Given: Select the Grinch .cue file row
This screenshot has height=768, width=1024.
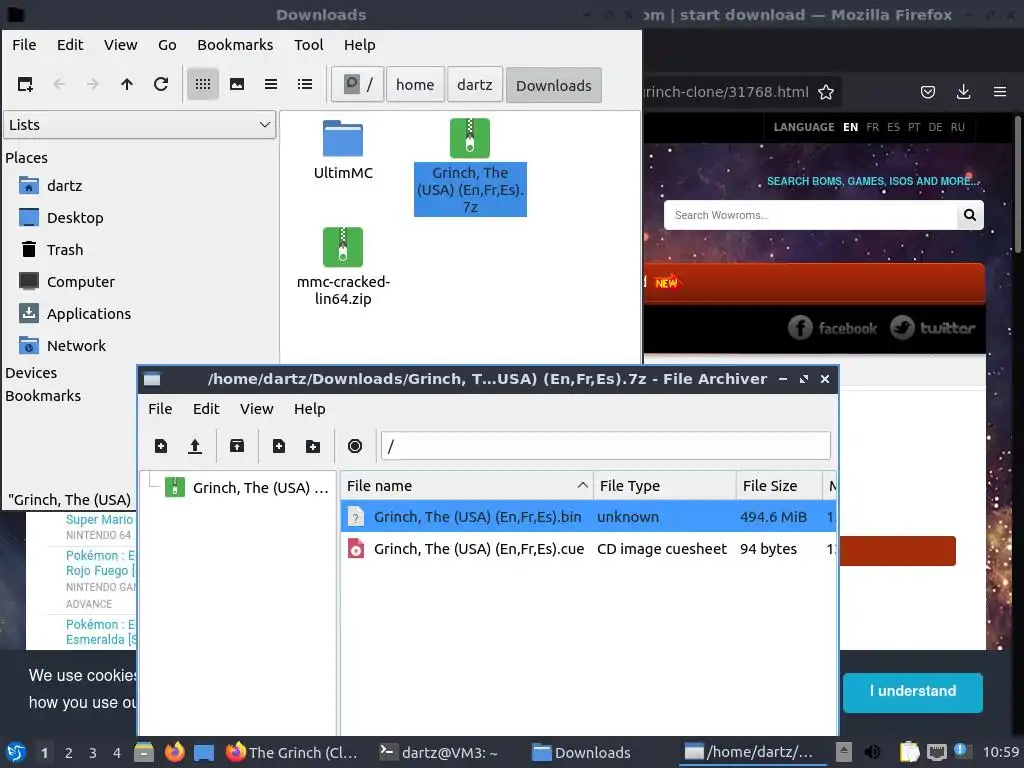Looking at the screenshot, I should (588, 549).
